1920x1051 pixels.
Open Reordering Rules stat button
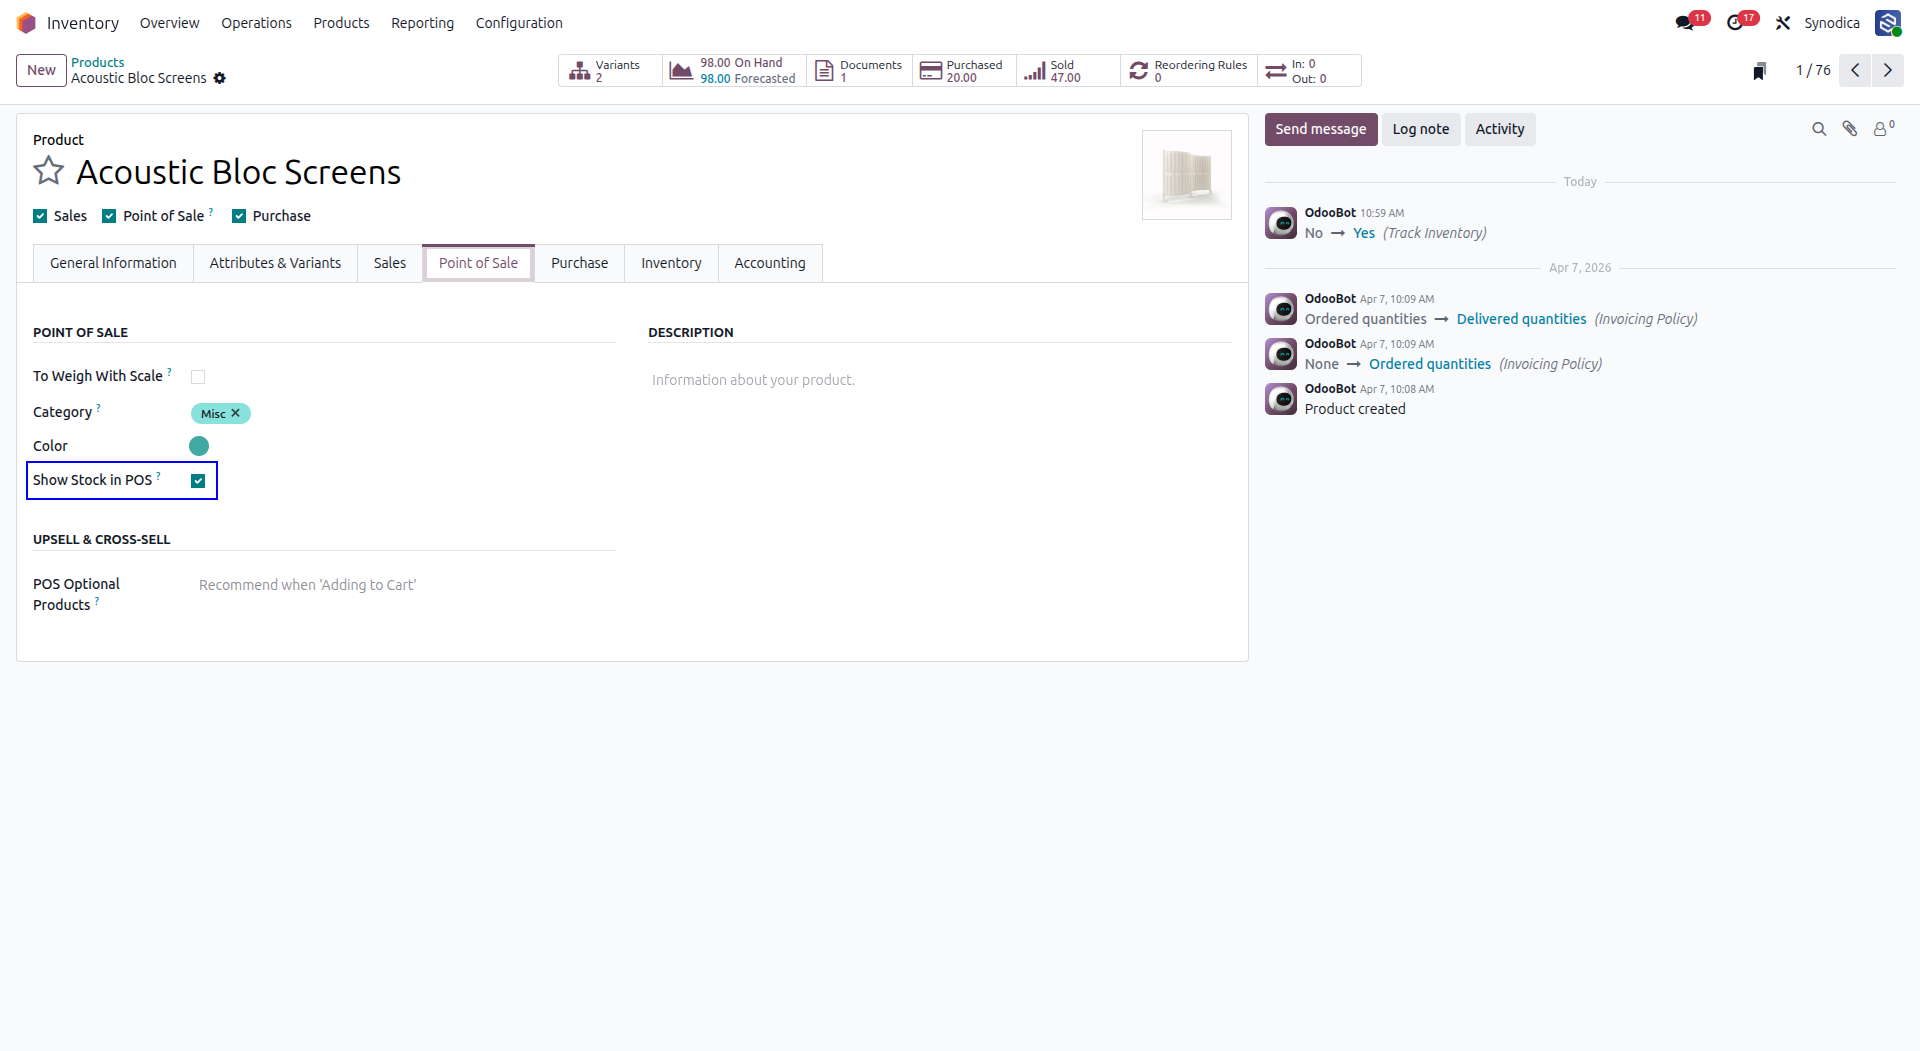click(1189, 71)
